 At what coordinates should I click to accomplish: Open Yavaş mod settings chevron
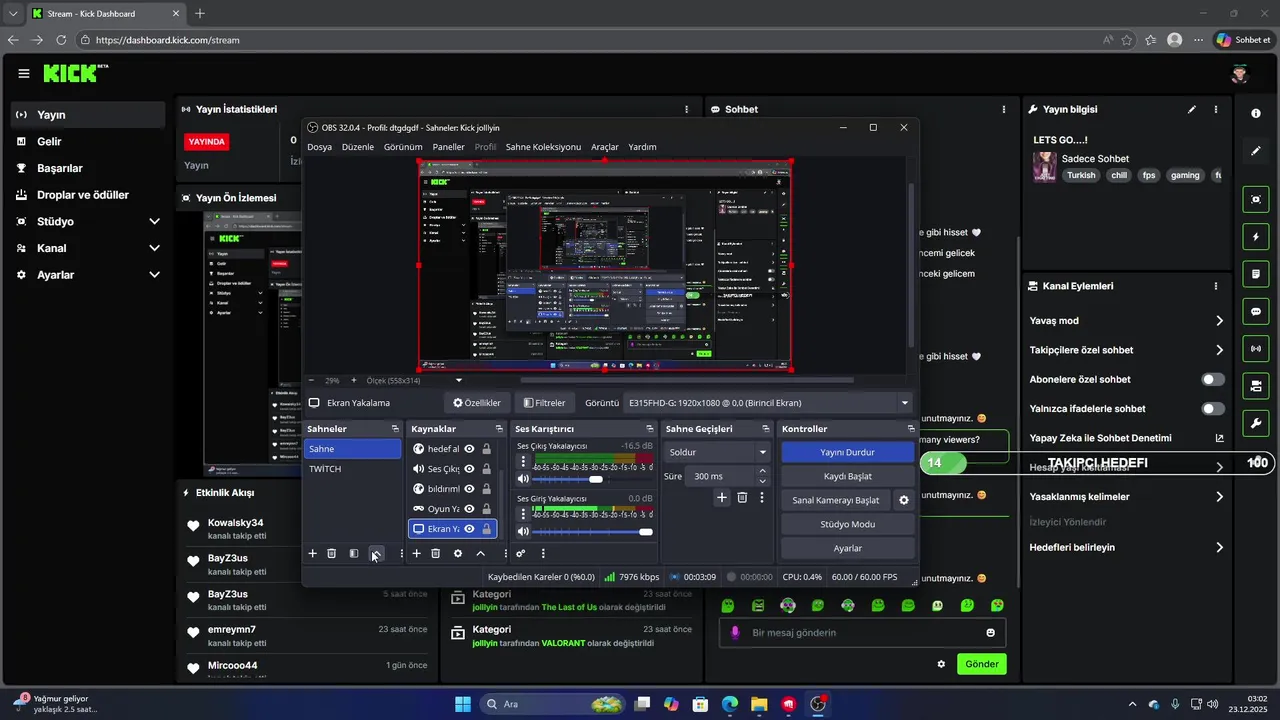(x=1219, y=321)
